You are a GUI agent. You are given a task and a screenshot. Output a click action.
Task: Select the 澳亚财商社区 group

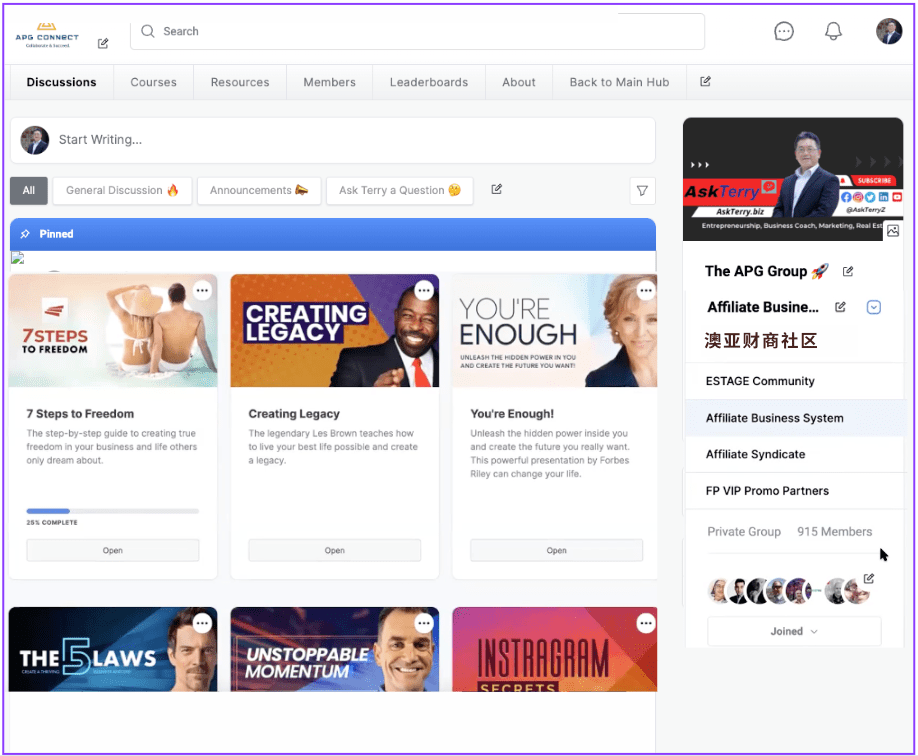tap(761, 341)
